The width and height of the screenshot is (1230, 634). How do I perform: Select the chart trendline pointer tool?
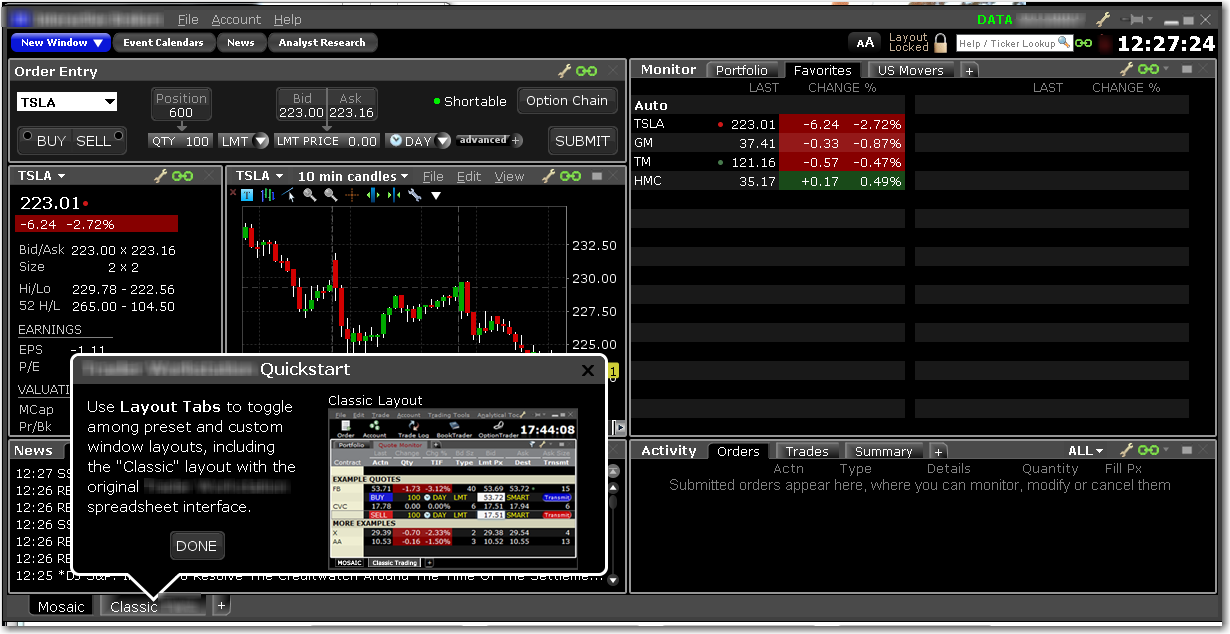[289, 195]
